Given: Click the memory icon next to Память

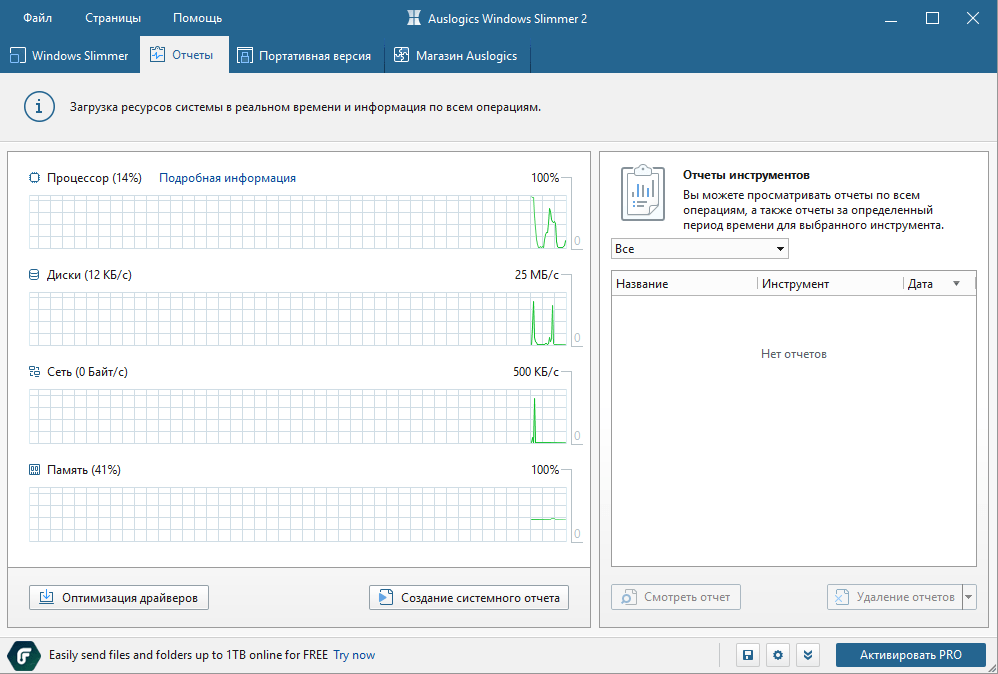Looking at the screenshot, I should tap(34, 470).
